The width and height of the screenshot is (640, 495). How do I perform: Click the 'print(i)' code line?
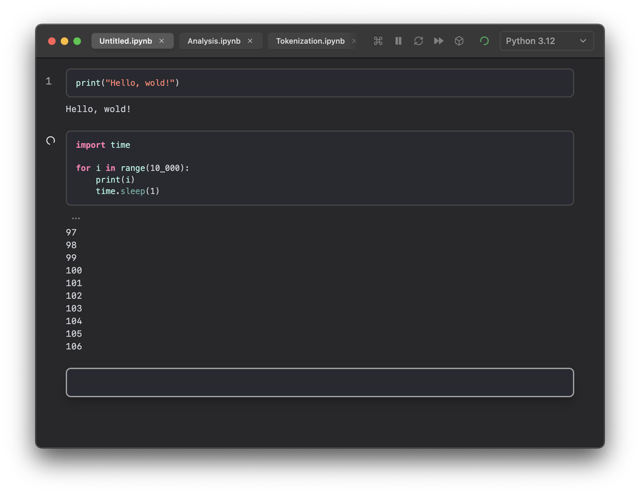pos(115,180)
